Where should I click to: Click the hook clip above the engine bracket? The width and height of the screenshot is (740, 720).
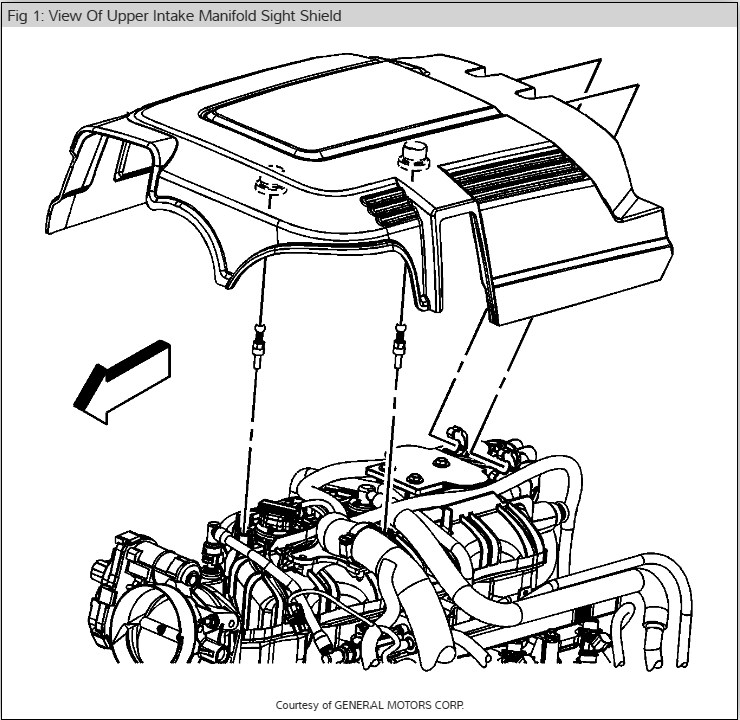point(457,436)
